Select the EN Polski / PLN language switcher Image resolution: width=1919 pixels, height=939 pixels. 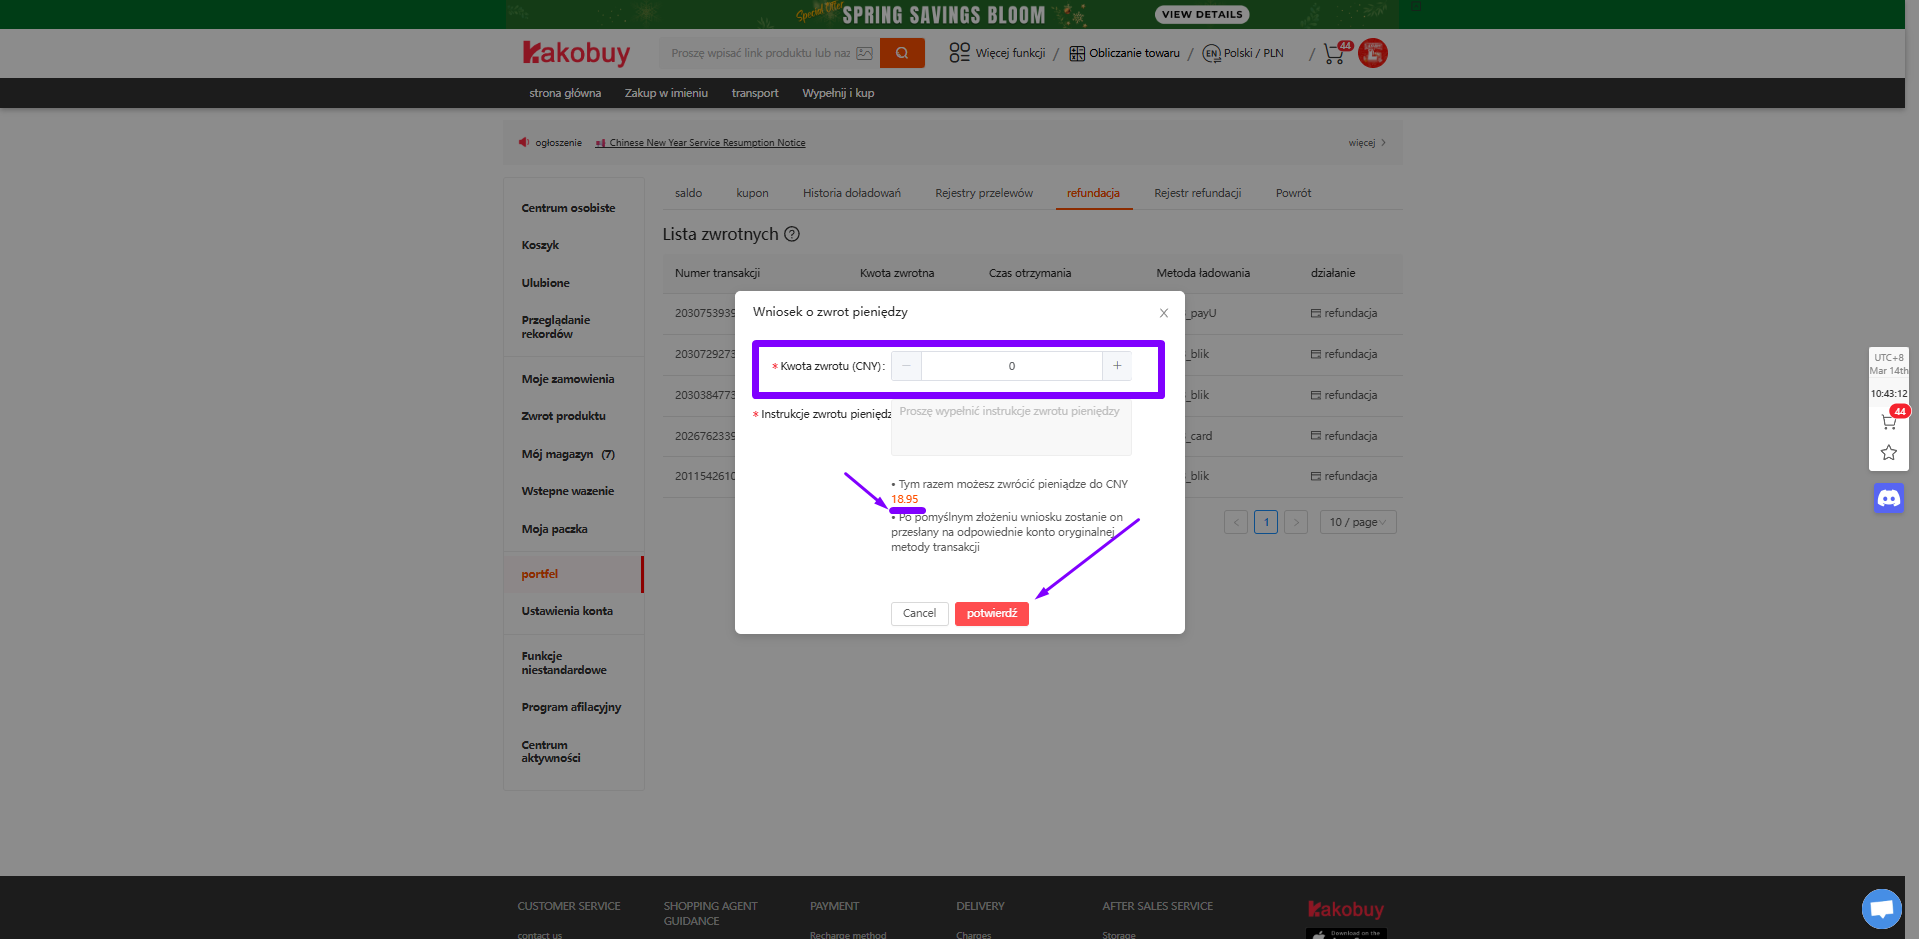1242,53
